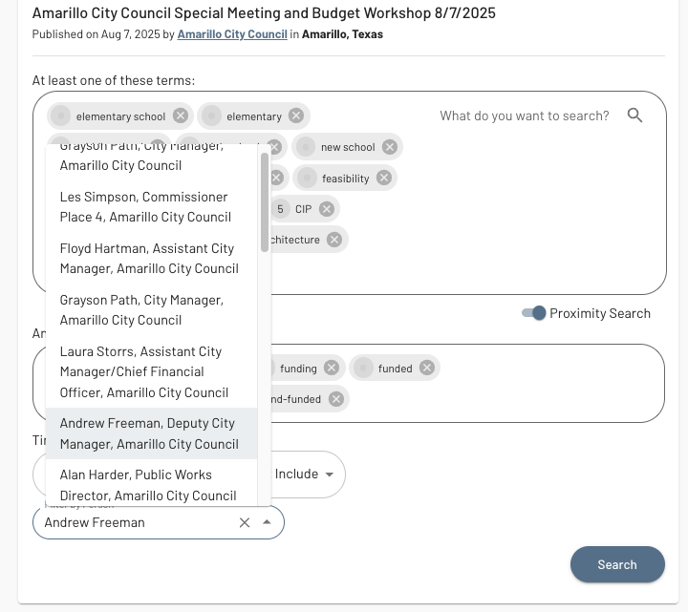The height and width of the screenshot is (612, 688).
Task: Focus the 'What do you want to search?' field
Action: click(524, 116)
